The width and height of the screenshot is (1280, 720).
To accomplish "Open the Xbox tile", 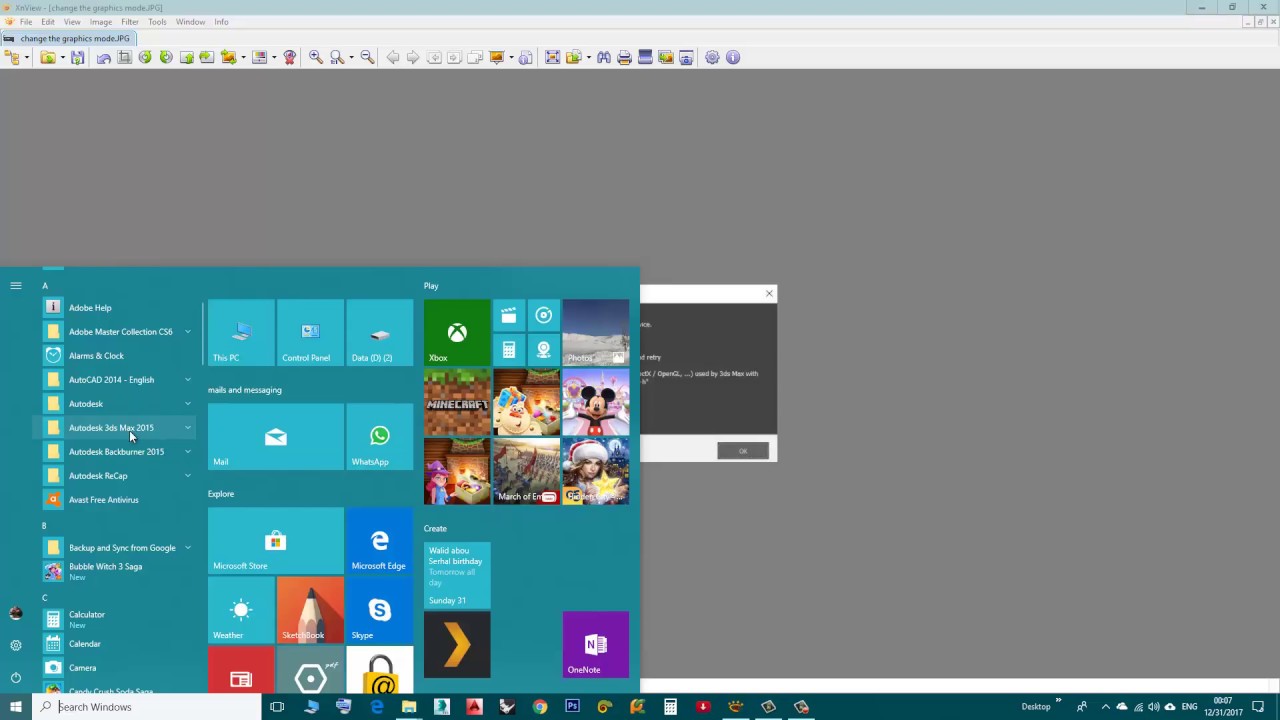I will pos(457,333).
